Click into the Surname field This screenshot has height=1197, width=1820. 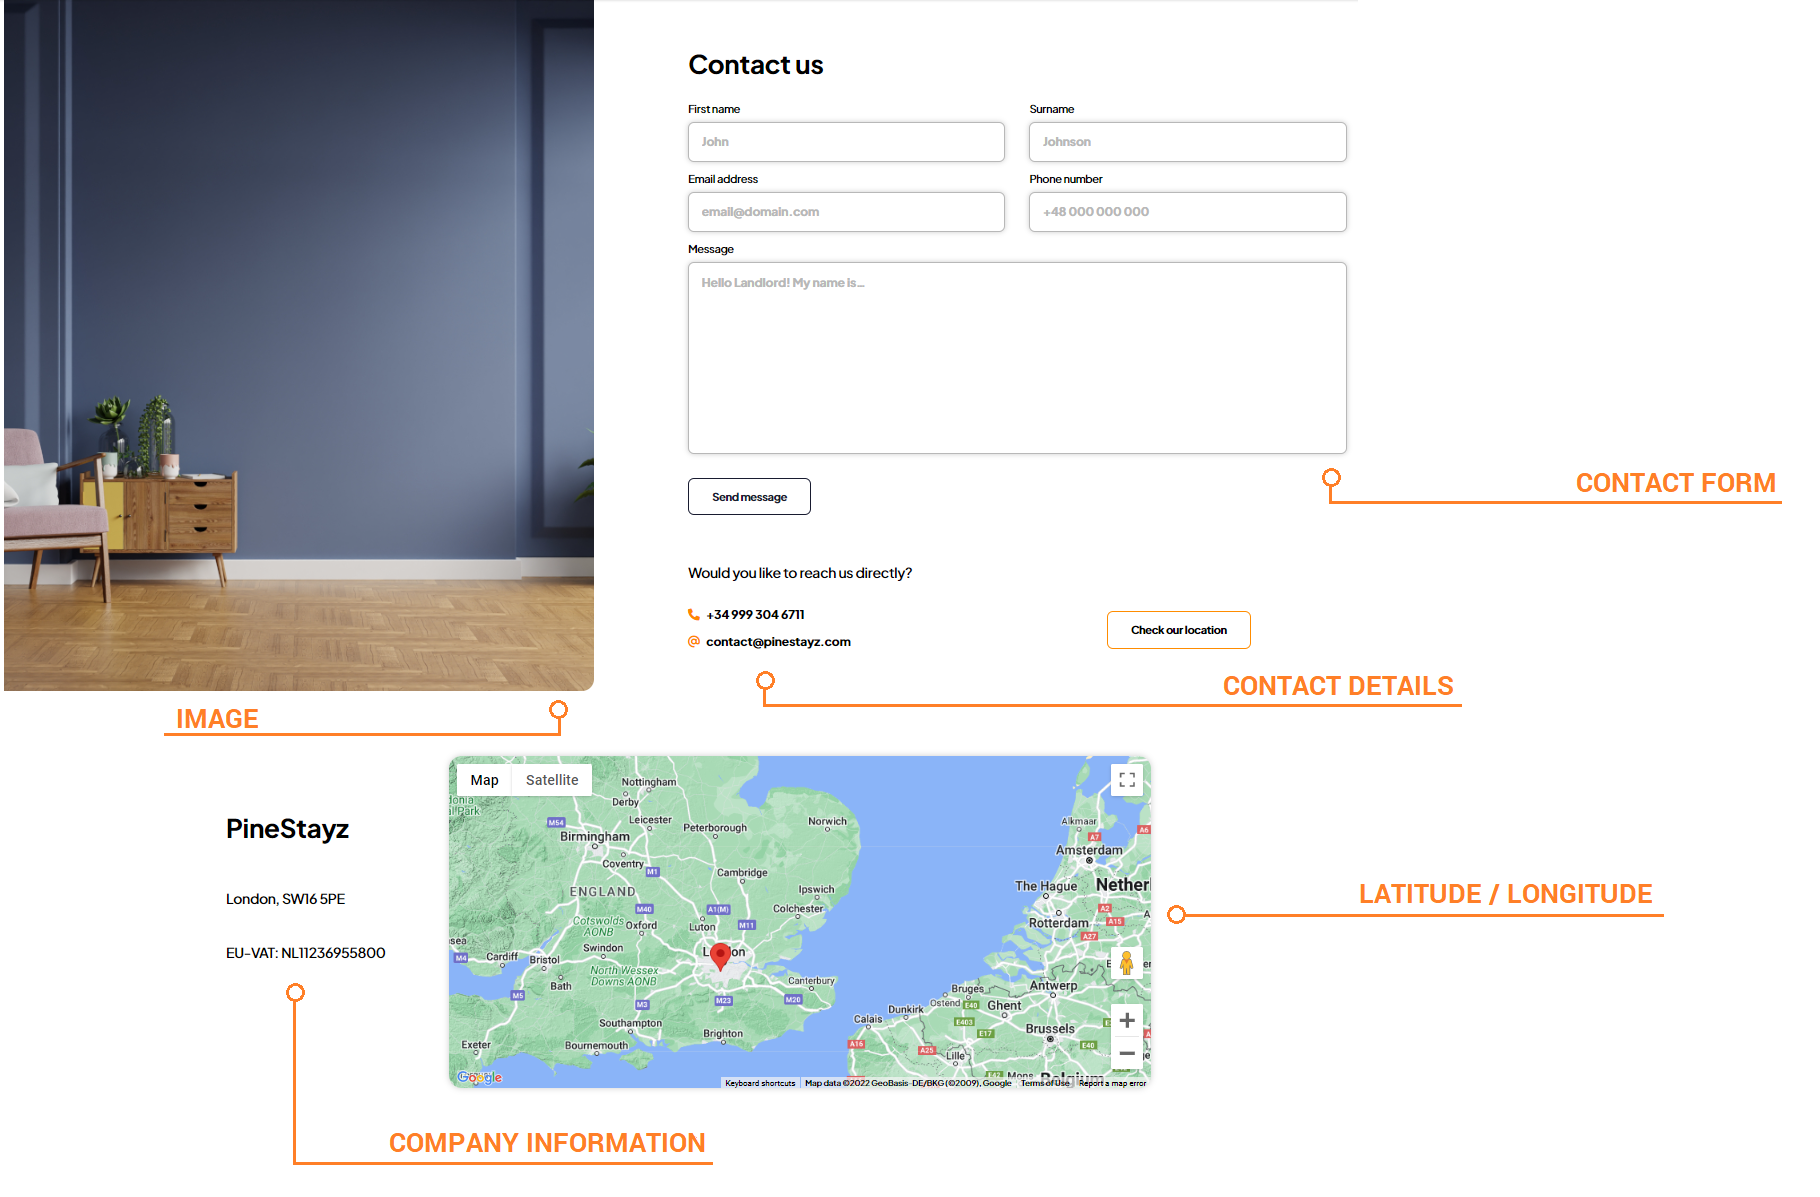[1187, 142]
